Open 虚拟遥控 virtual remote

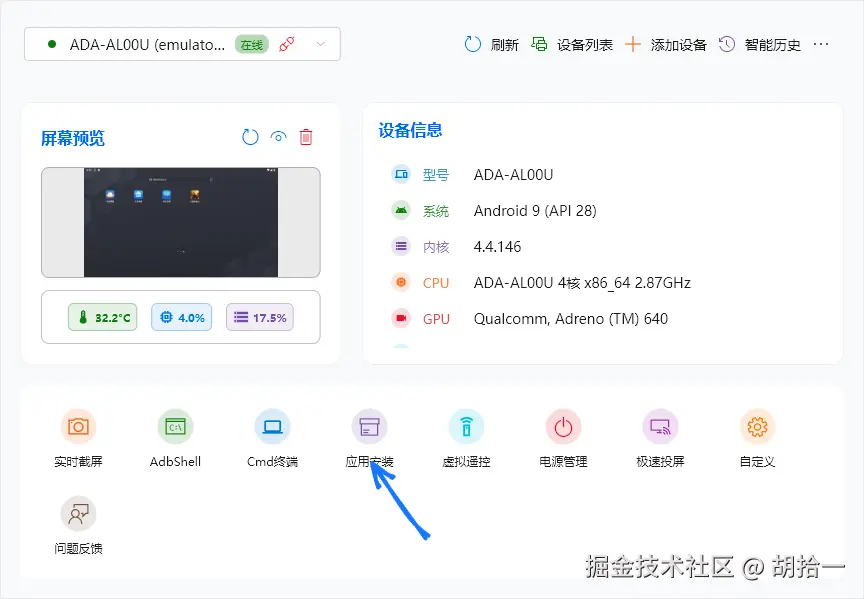pos(466,438)
